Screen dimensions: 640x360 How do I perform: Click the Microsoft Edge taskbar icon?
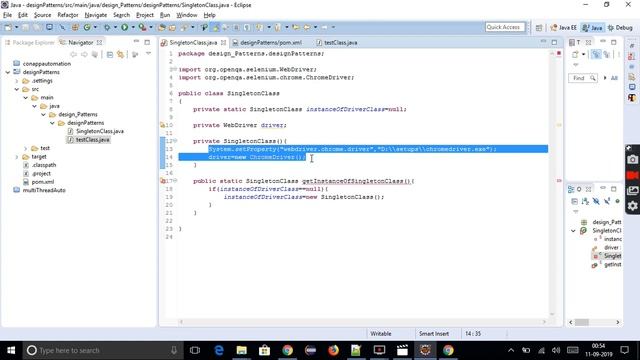[219, 350]
